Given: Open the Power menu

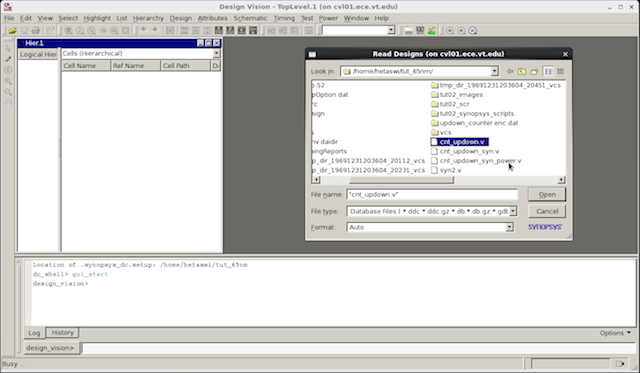Looking at the screenshot, I should pos(328,18).
